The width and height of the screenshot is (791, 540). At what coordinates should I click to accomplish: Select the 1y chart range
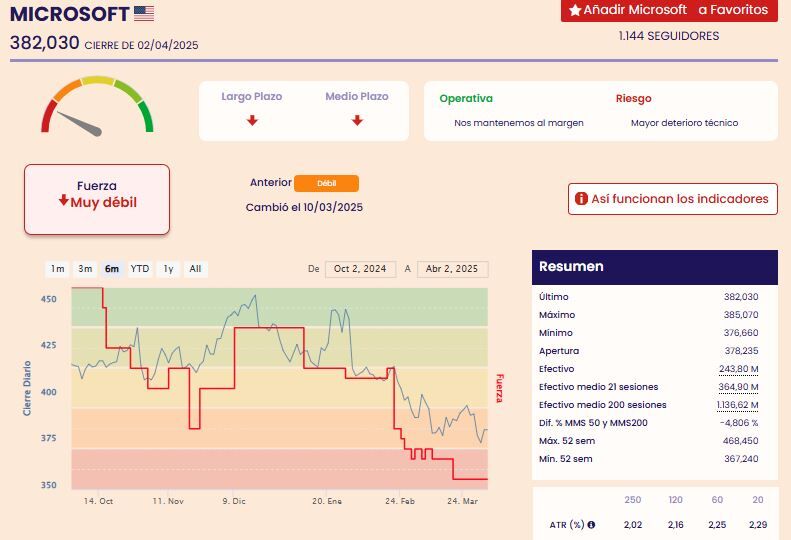168,269
